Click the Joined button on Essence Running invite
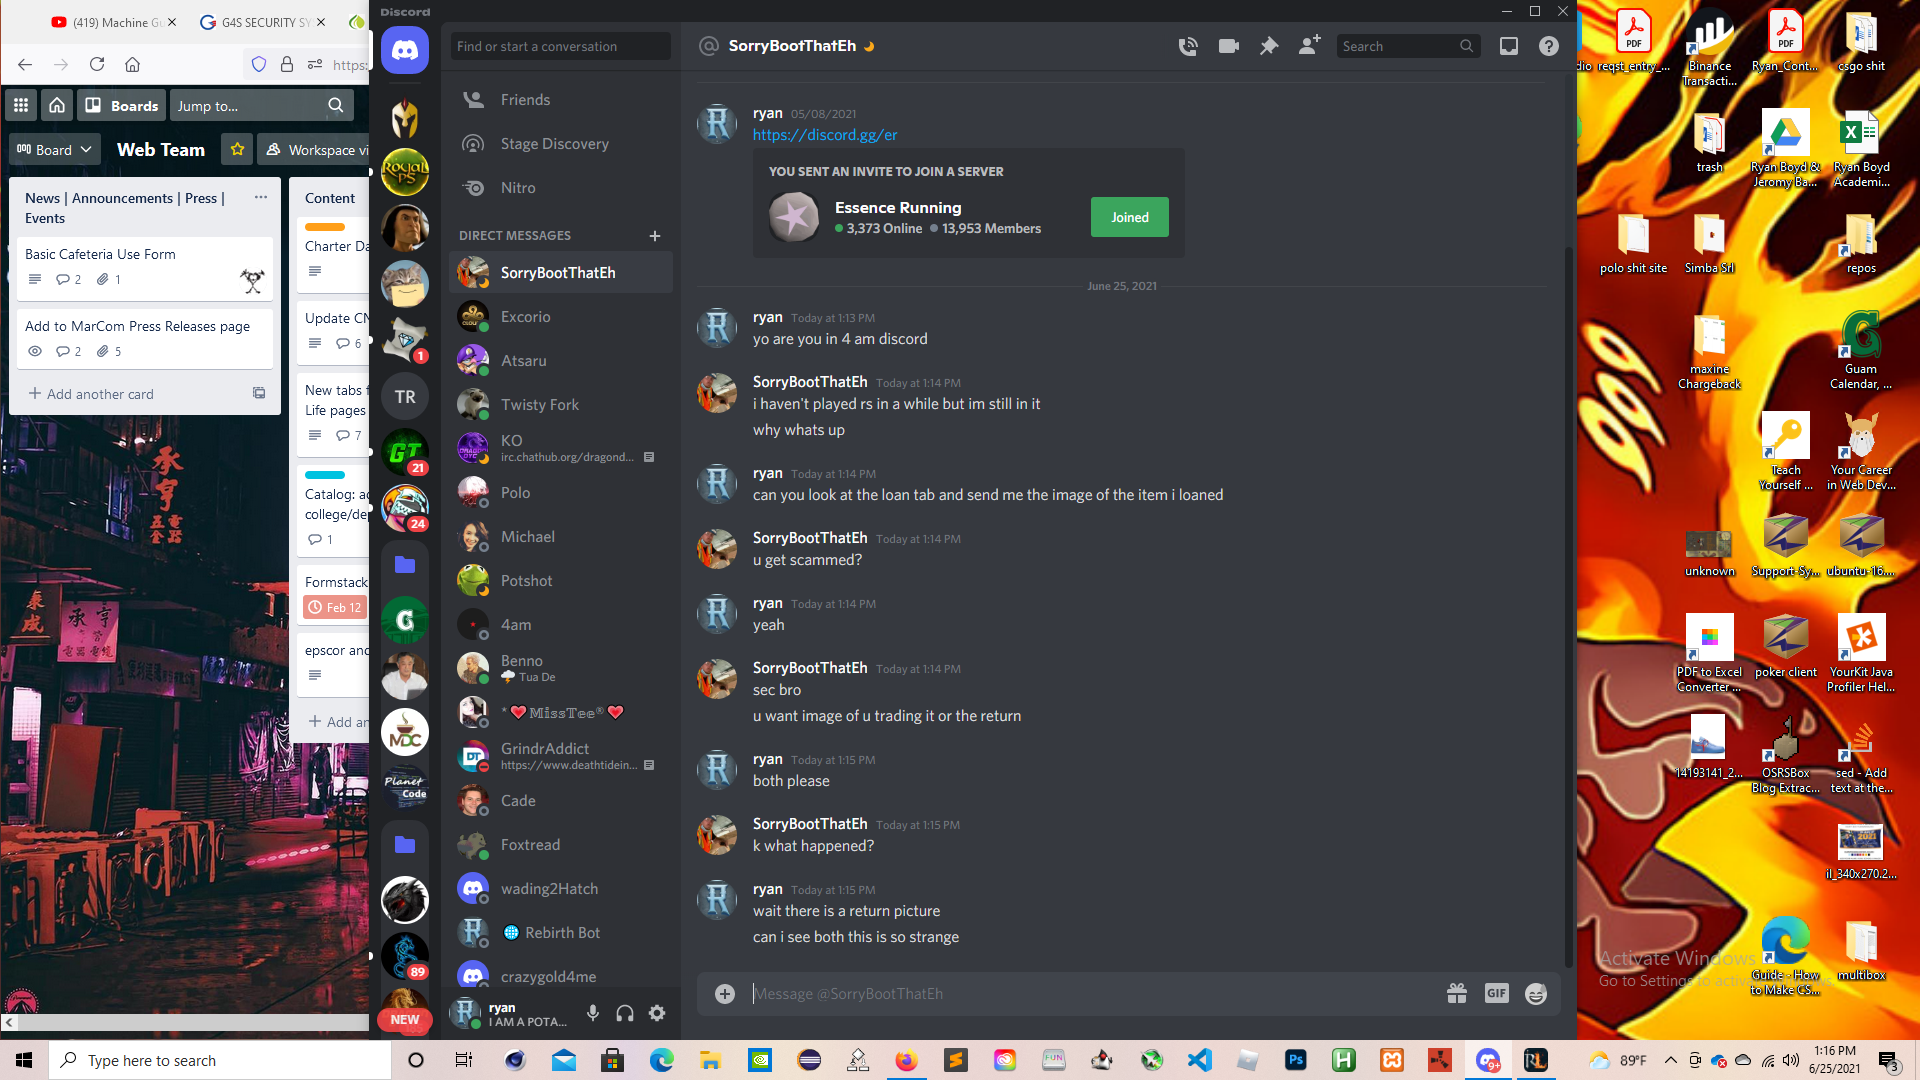1920x1080 pixels. pyautogui.click(x=1129, y=216)
